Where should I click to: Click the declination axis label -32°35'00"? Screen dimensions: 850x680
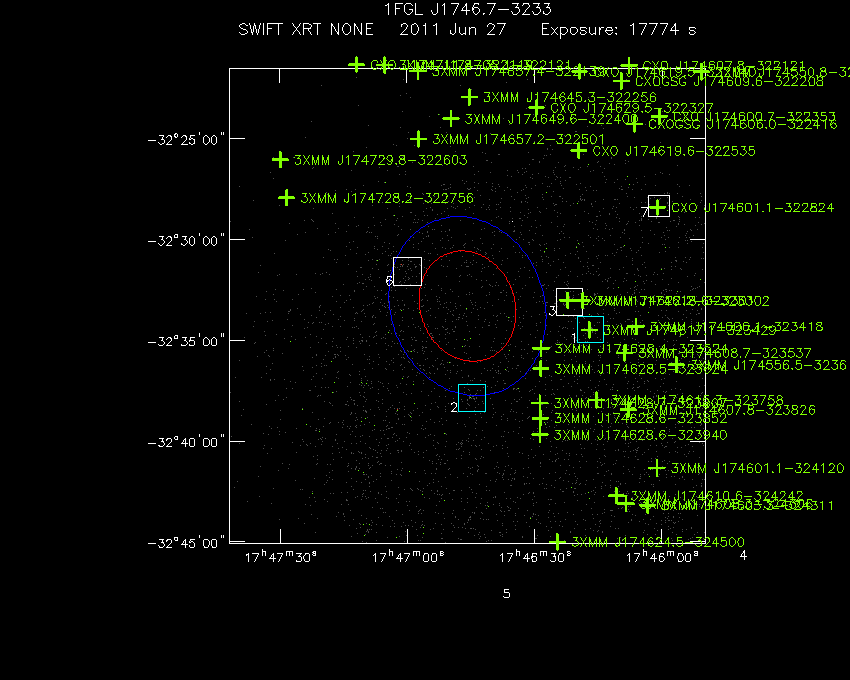[x=186, y=342]
